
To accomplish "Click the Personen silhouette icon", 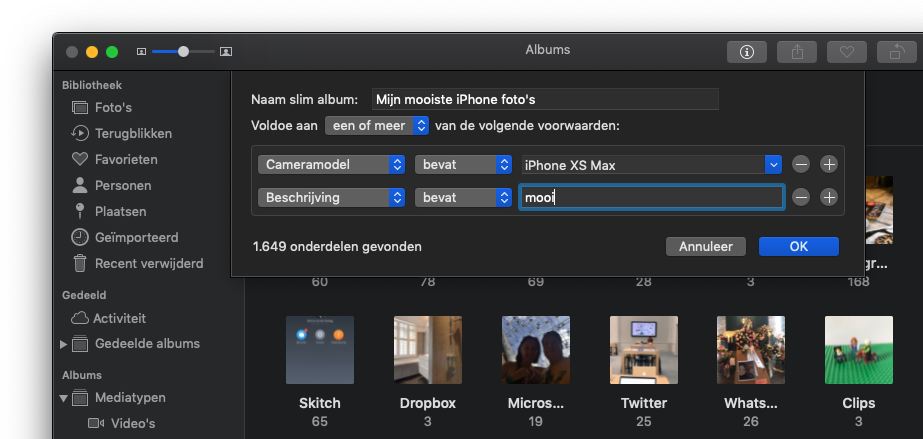I will [x=79, y=185].
